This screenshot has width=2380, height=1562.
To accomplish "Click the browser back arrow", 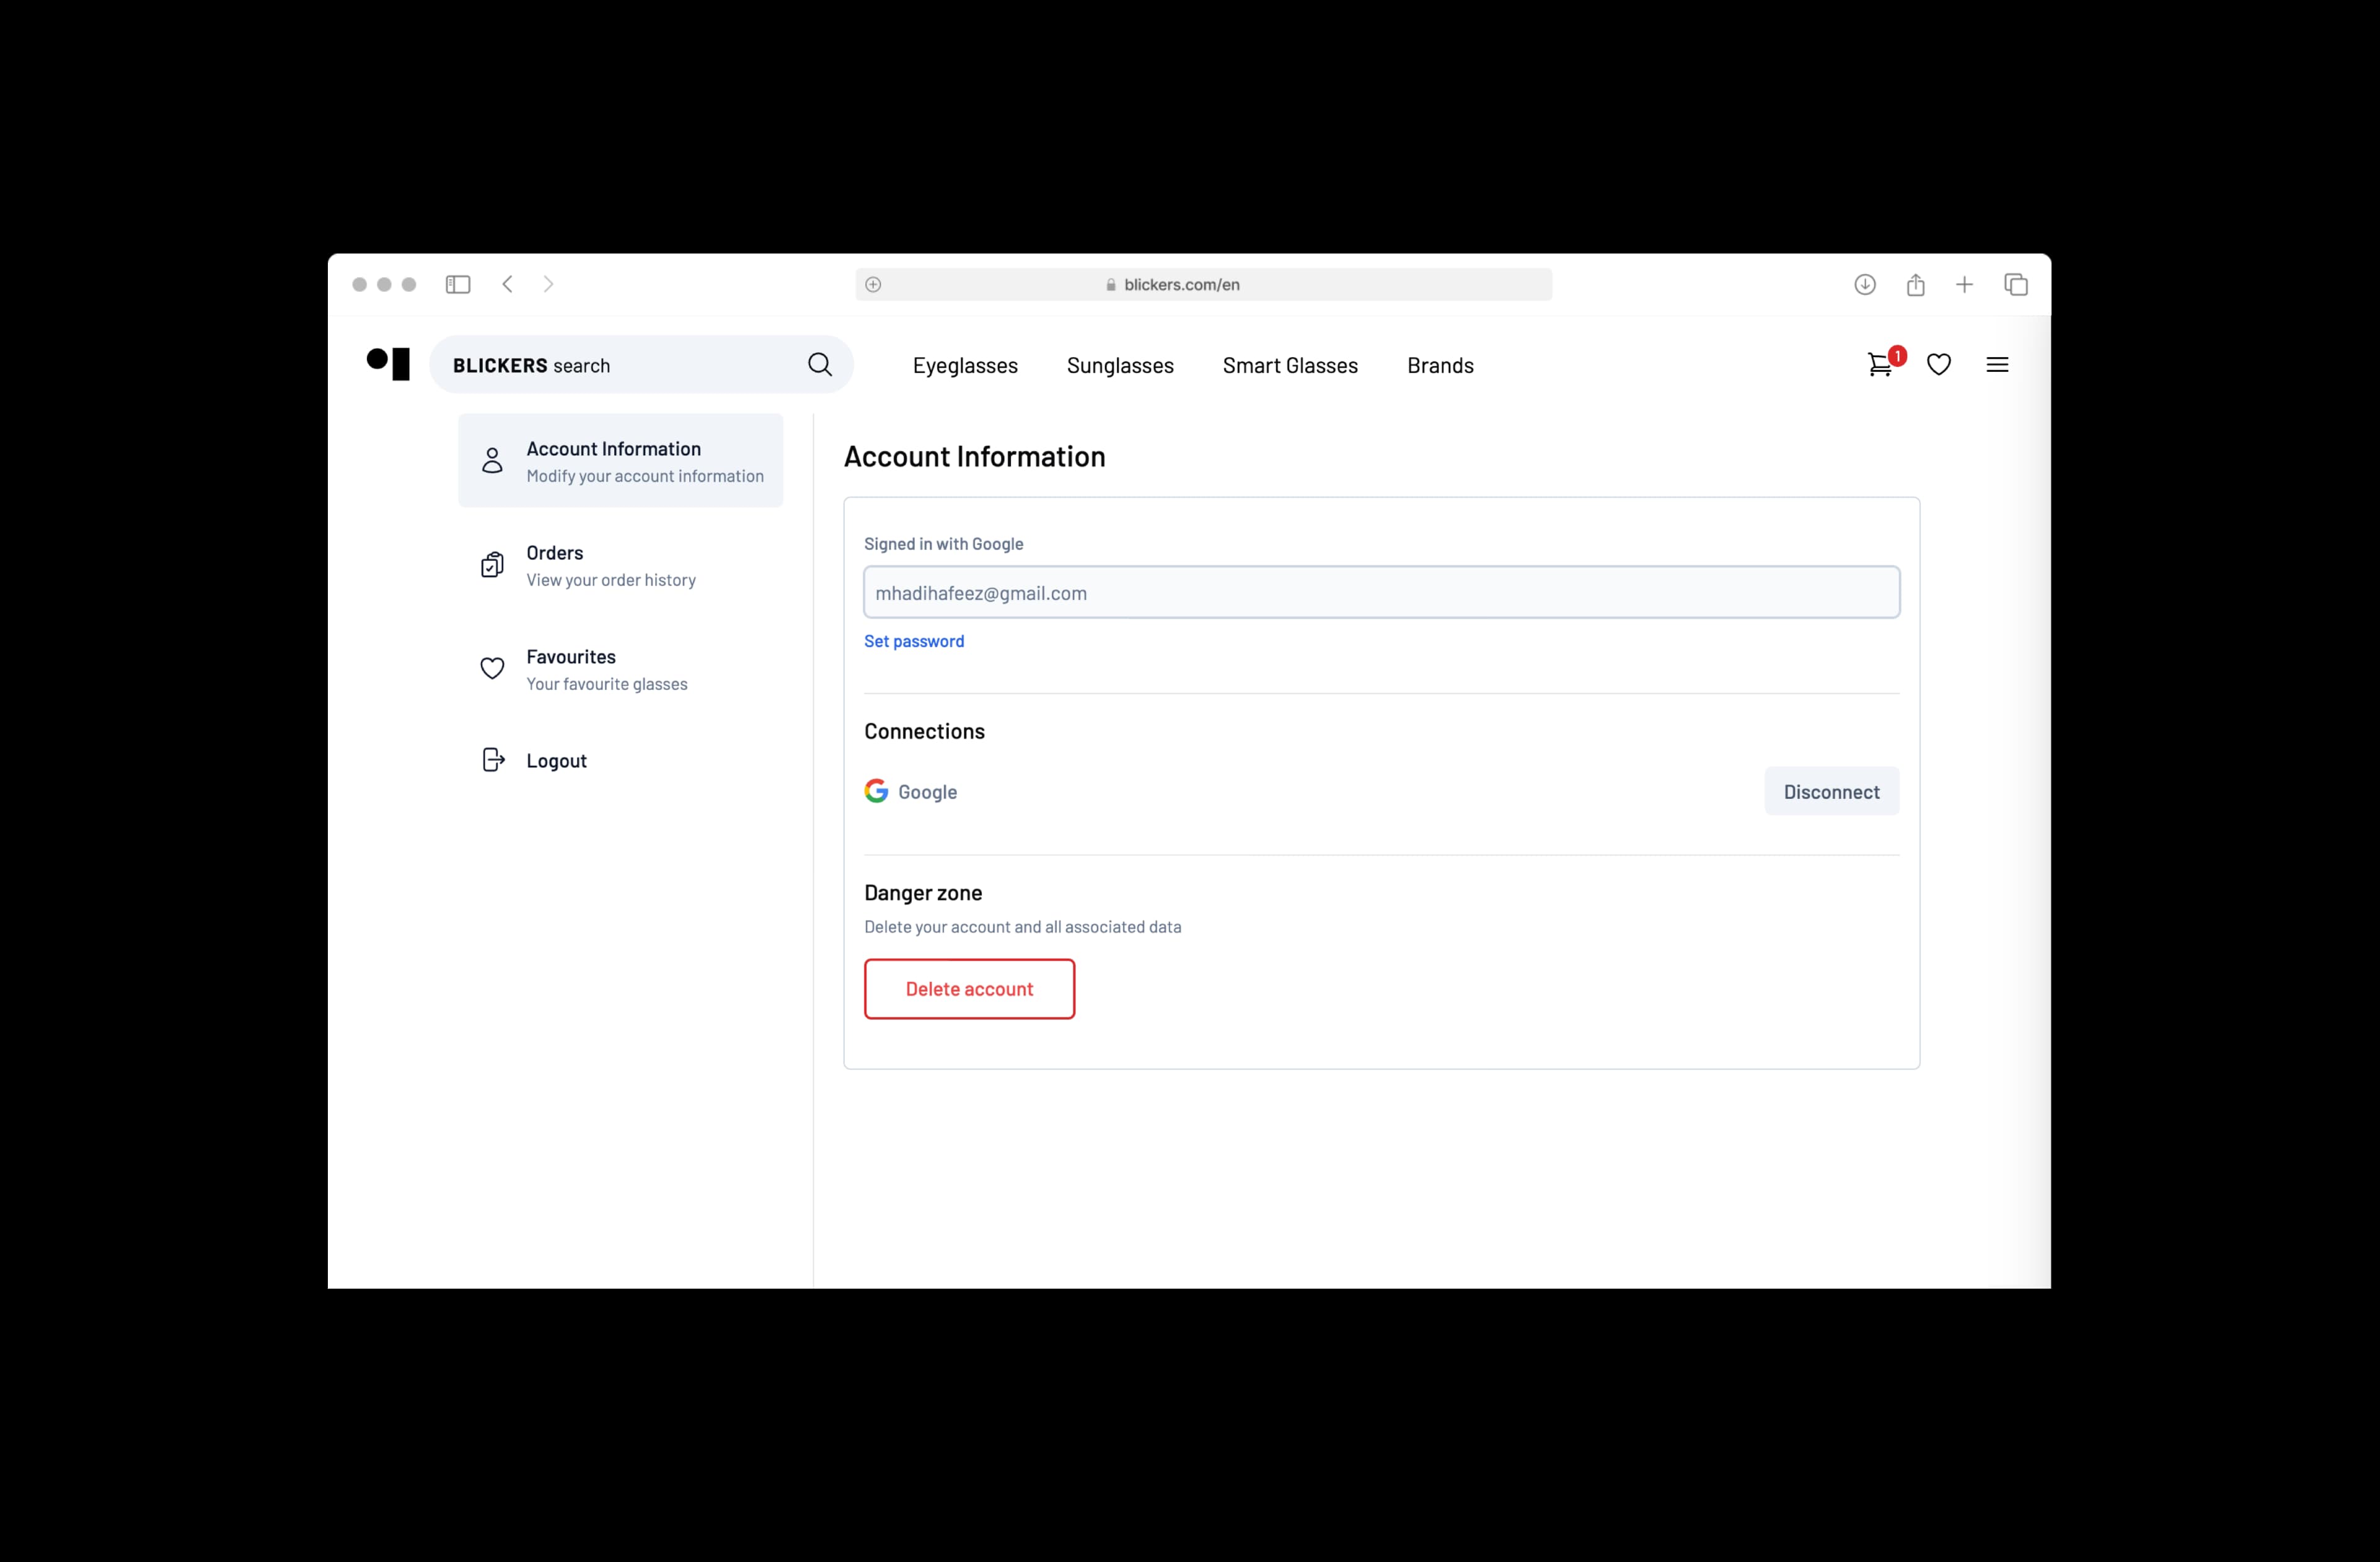I will pos(508,285).
